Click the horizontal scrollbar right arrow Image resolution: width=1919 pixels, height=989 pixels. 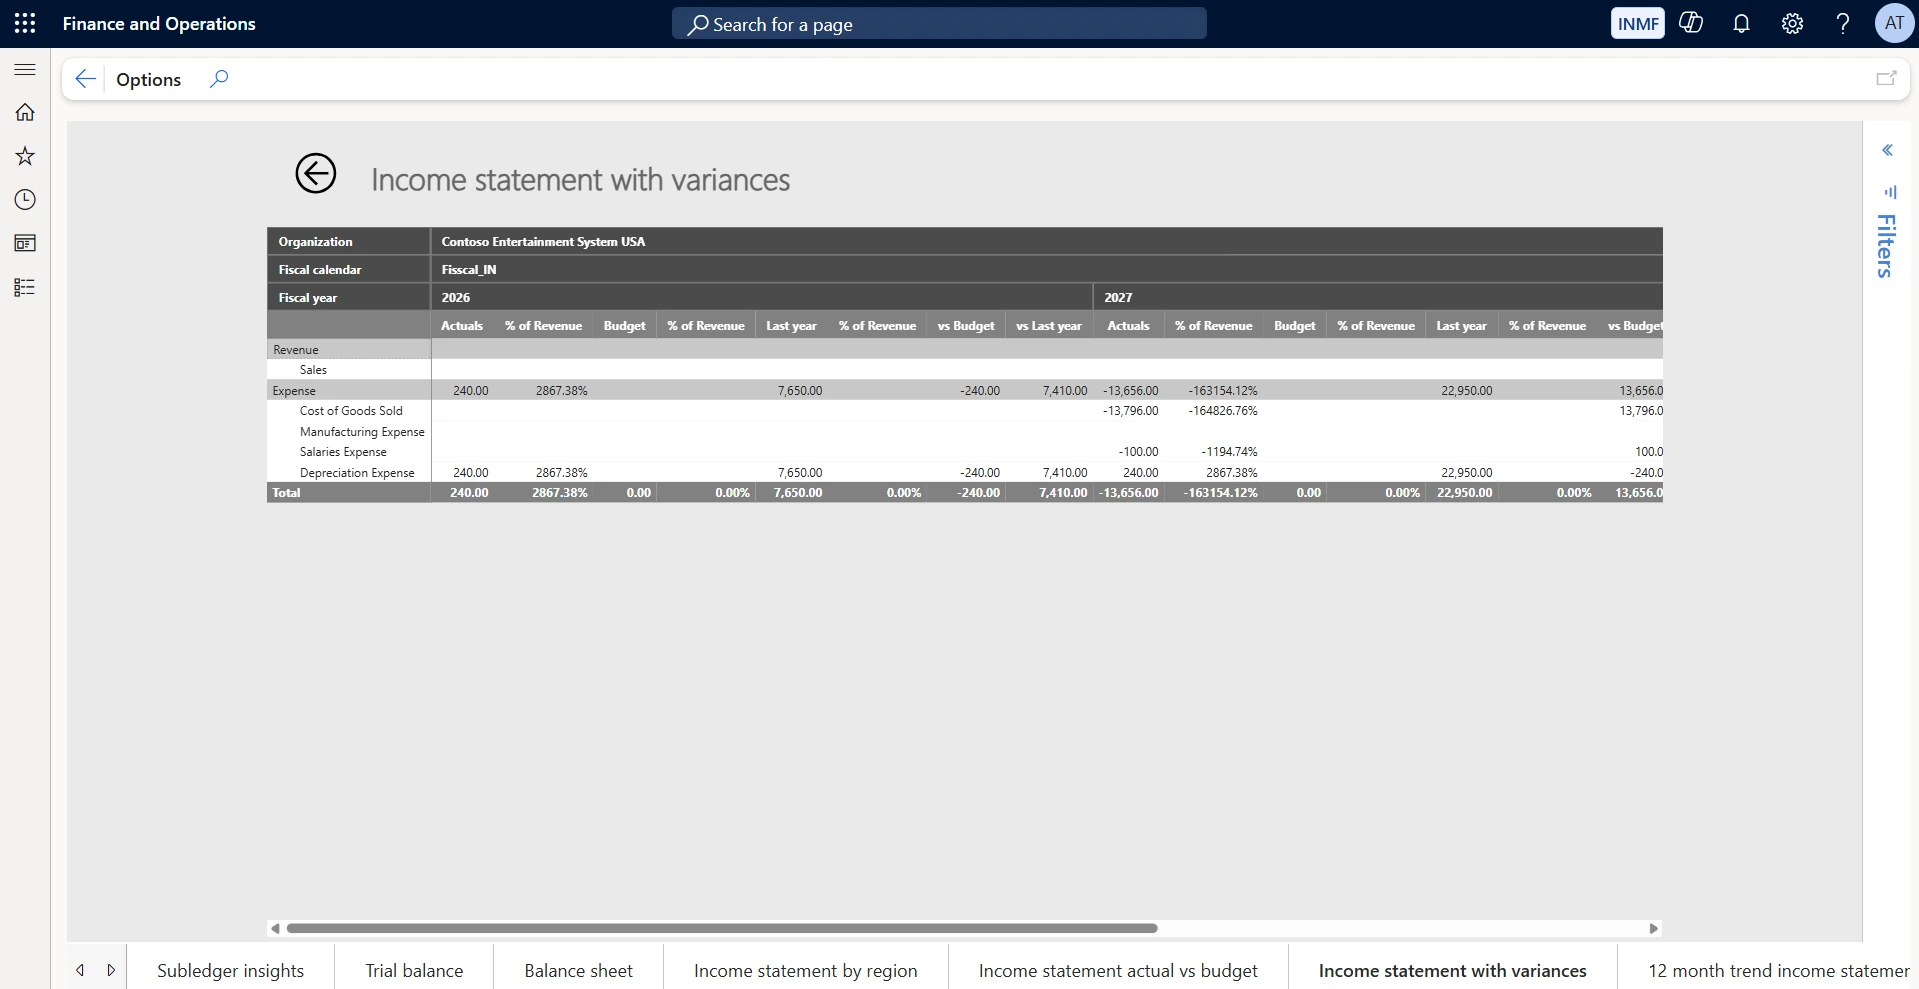pyautogui.click(x=1654, y=928)
